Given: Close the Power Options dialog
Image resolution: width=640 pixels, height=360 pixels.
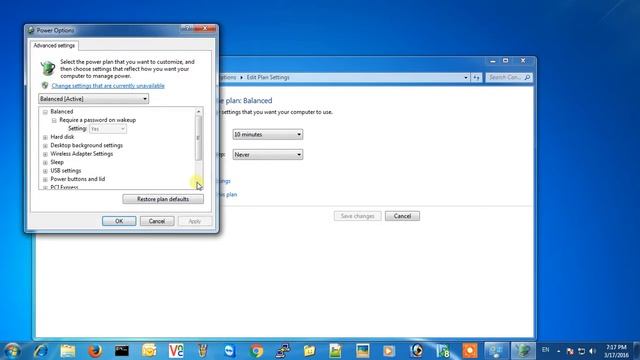Looking at the screenshot, I should (205, 29).
